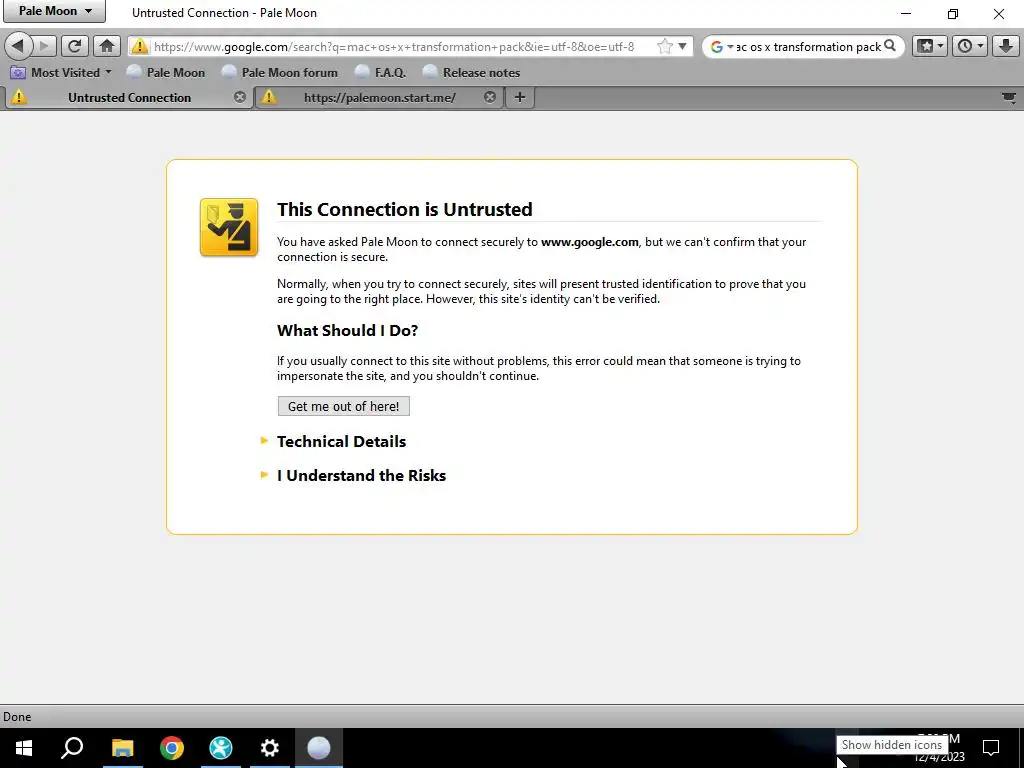
Task: Click the yellow police officer warning image
Action: [229, 227]
